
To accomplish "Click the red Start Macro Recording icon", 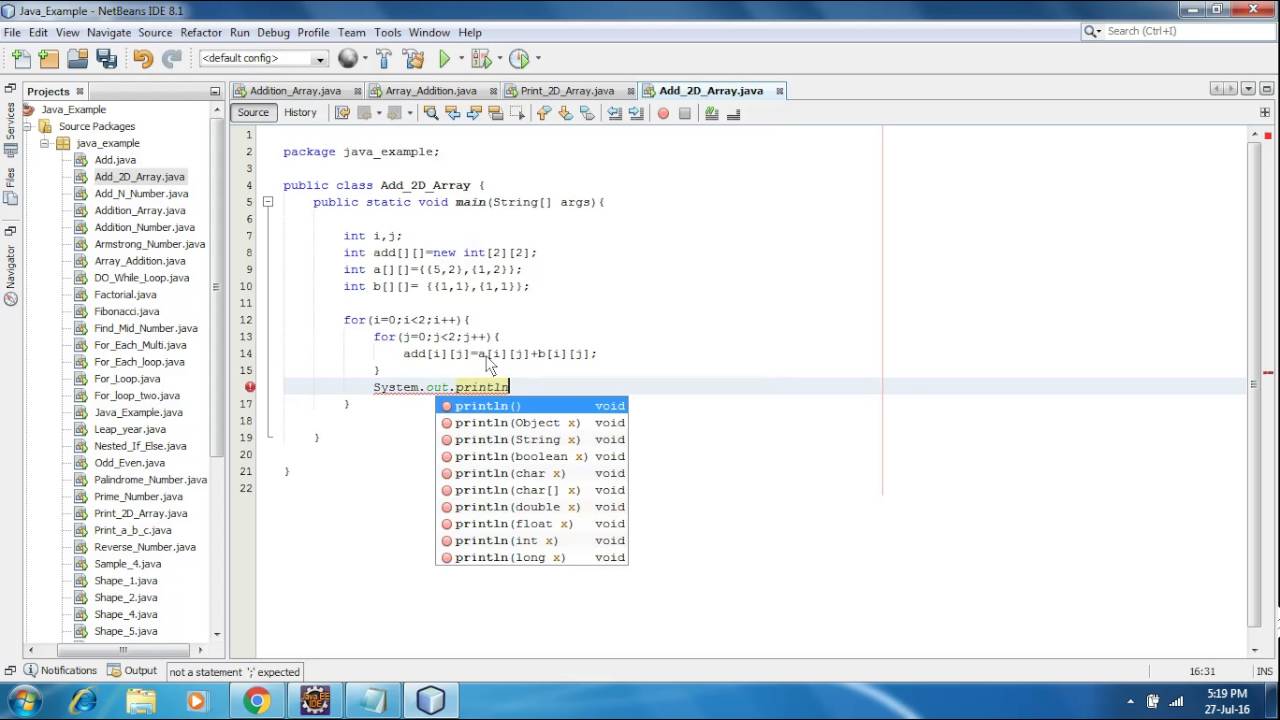I will pos(663,113).
